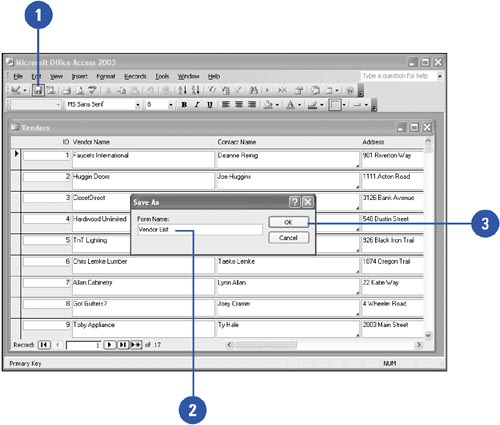Click the File Search toolbar icon
The width and height of the screenshot is (500, 425).
click(50, 90)
